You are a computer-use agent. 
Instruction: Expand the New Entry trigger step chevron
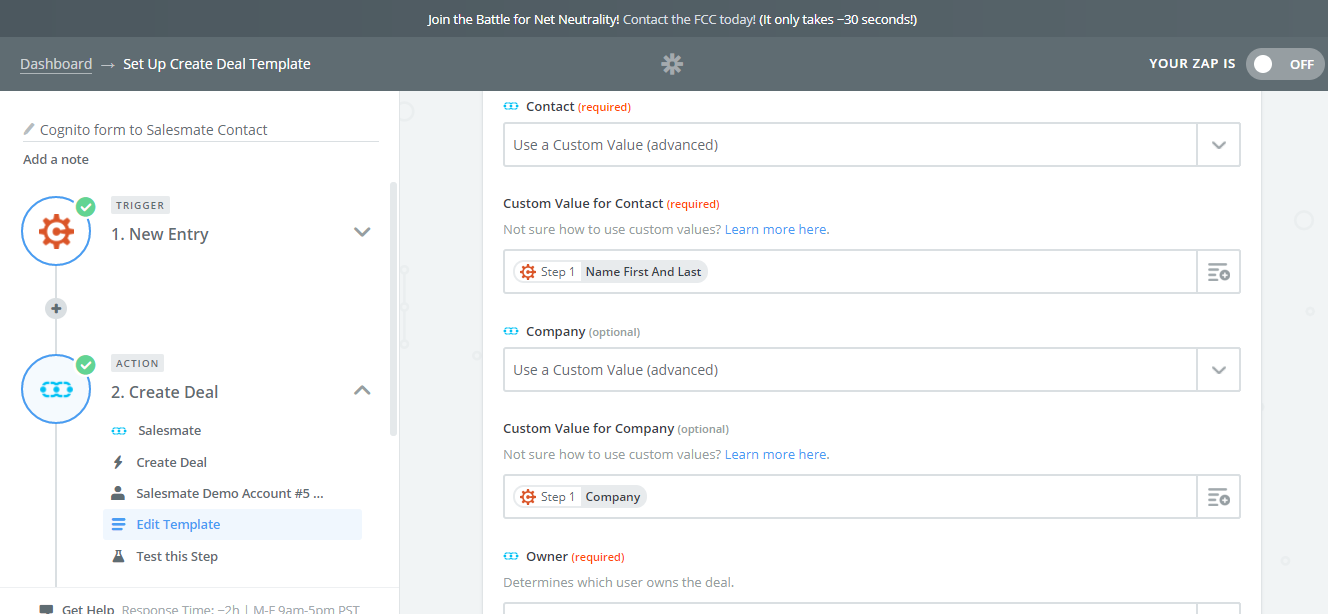click(x=362, y=232)
